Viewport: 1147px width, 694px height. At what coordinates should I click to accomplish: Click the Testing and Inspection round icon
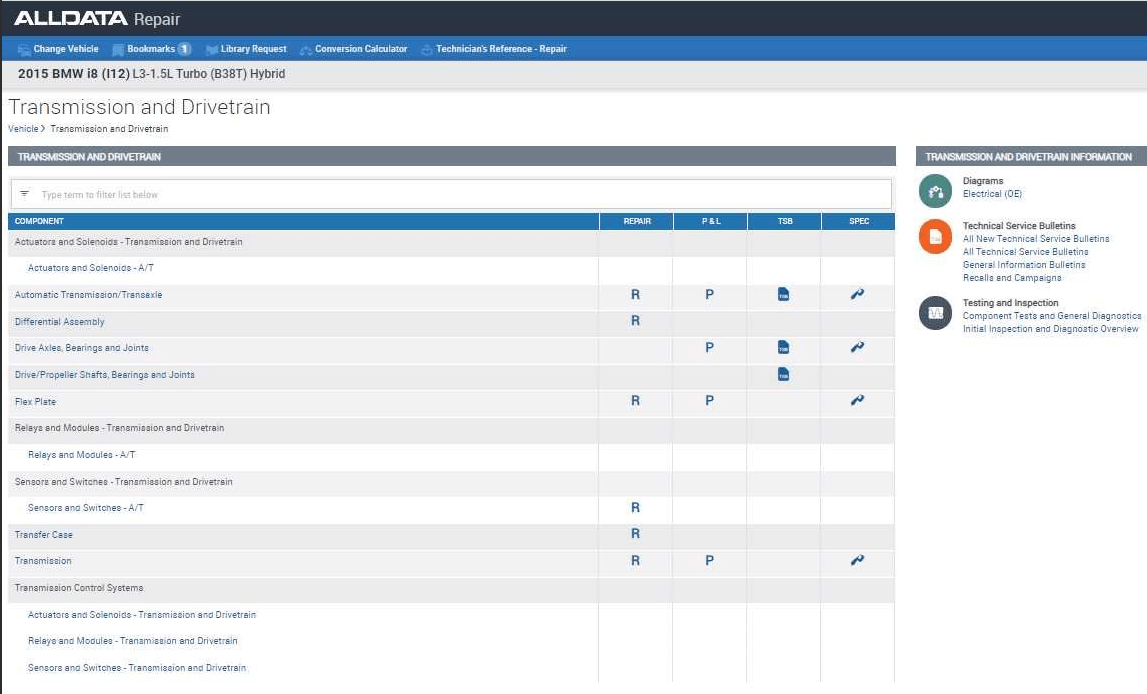(935, 313)
